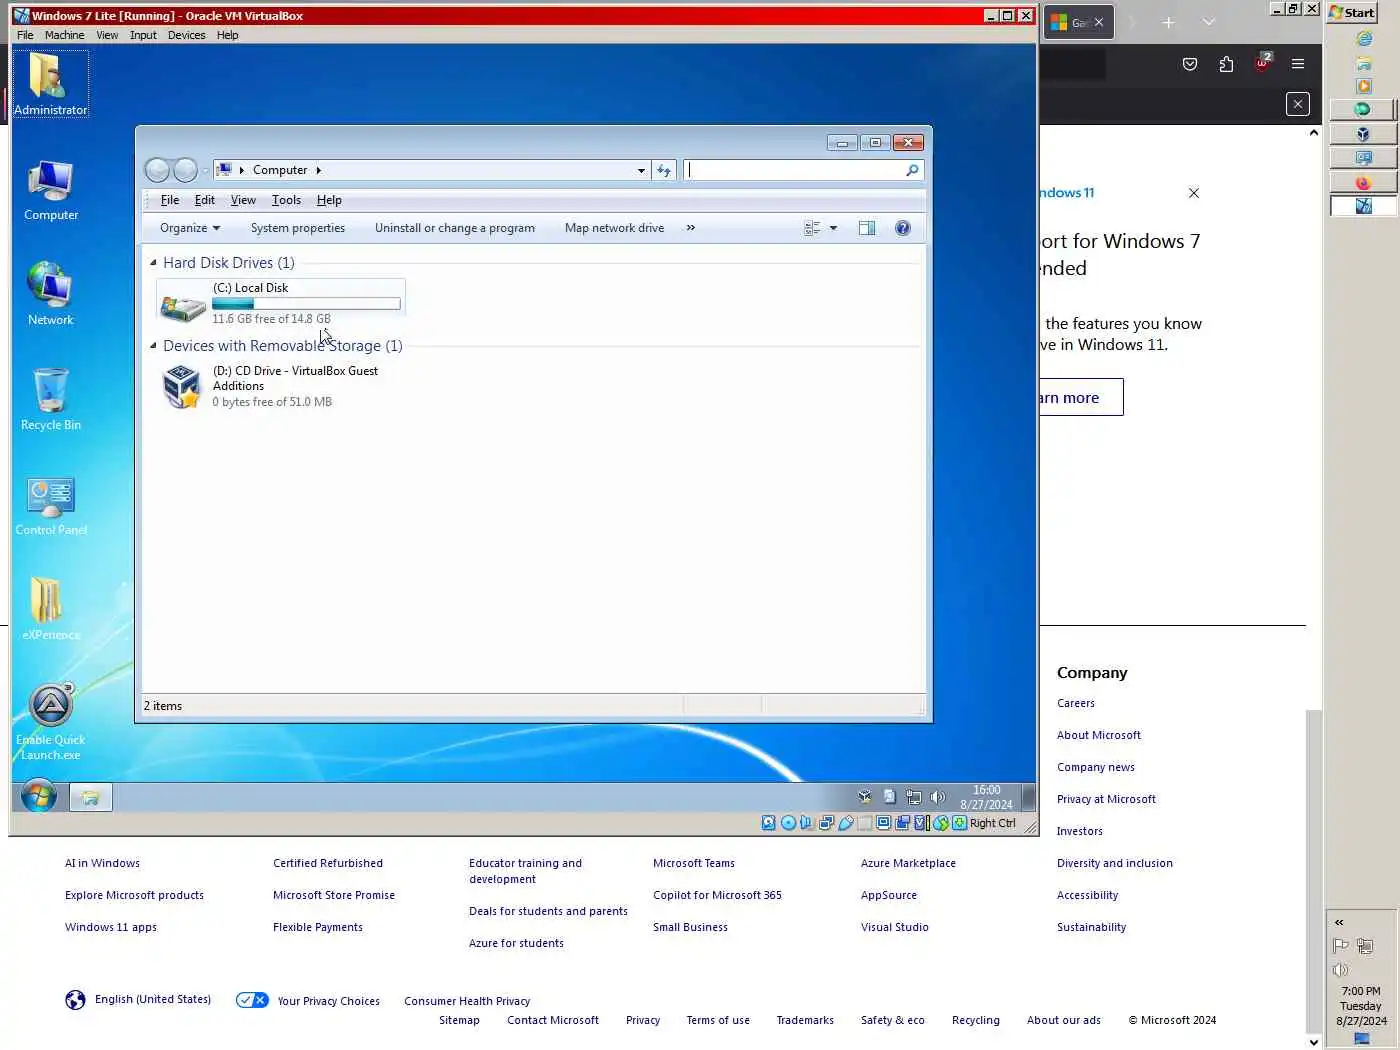This screenshot has width=1400, height=1050.
Task: Expand toolbar overflow chevron in Explorer
Action: (690, 228)
